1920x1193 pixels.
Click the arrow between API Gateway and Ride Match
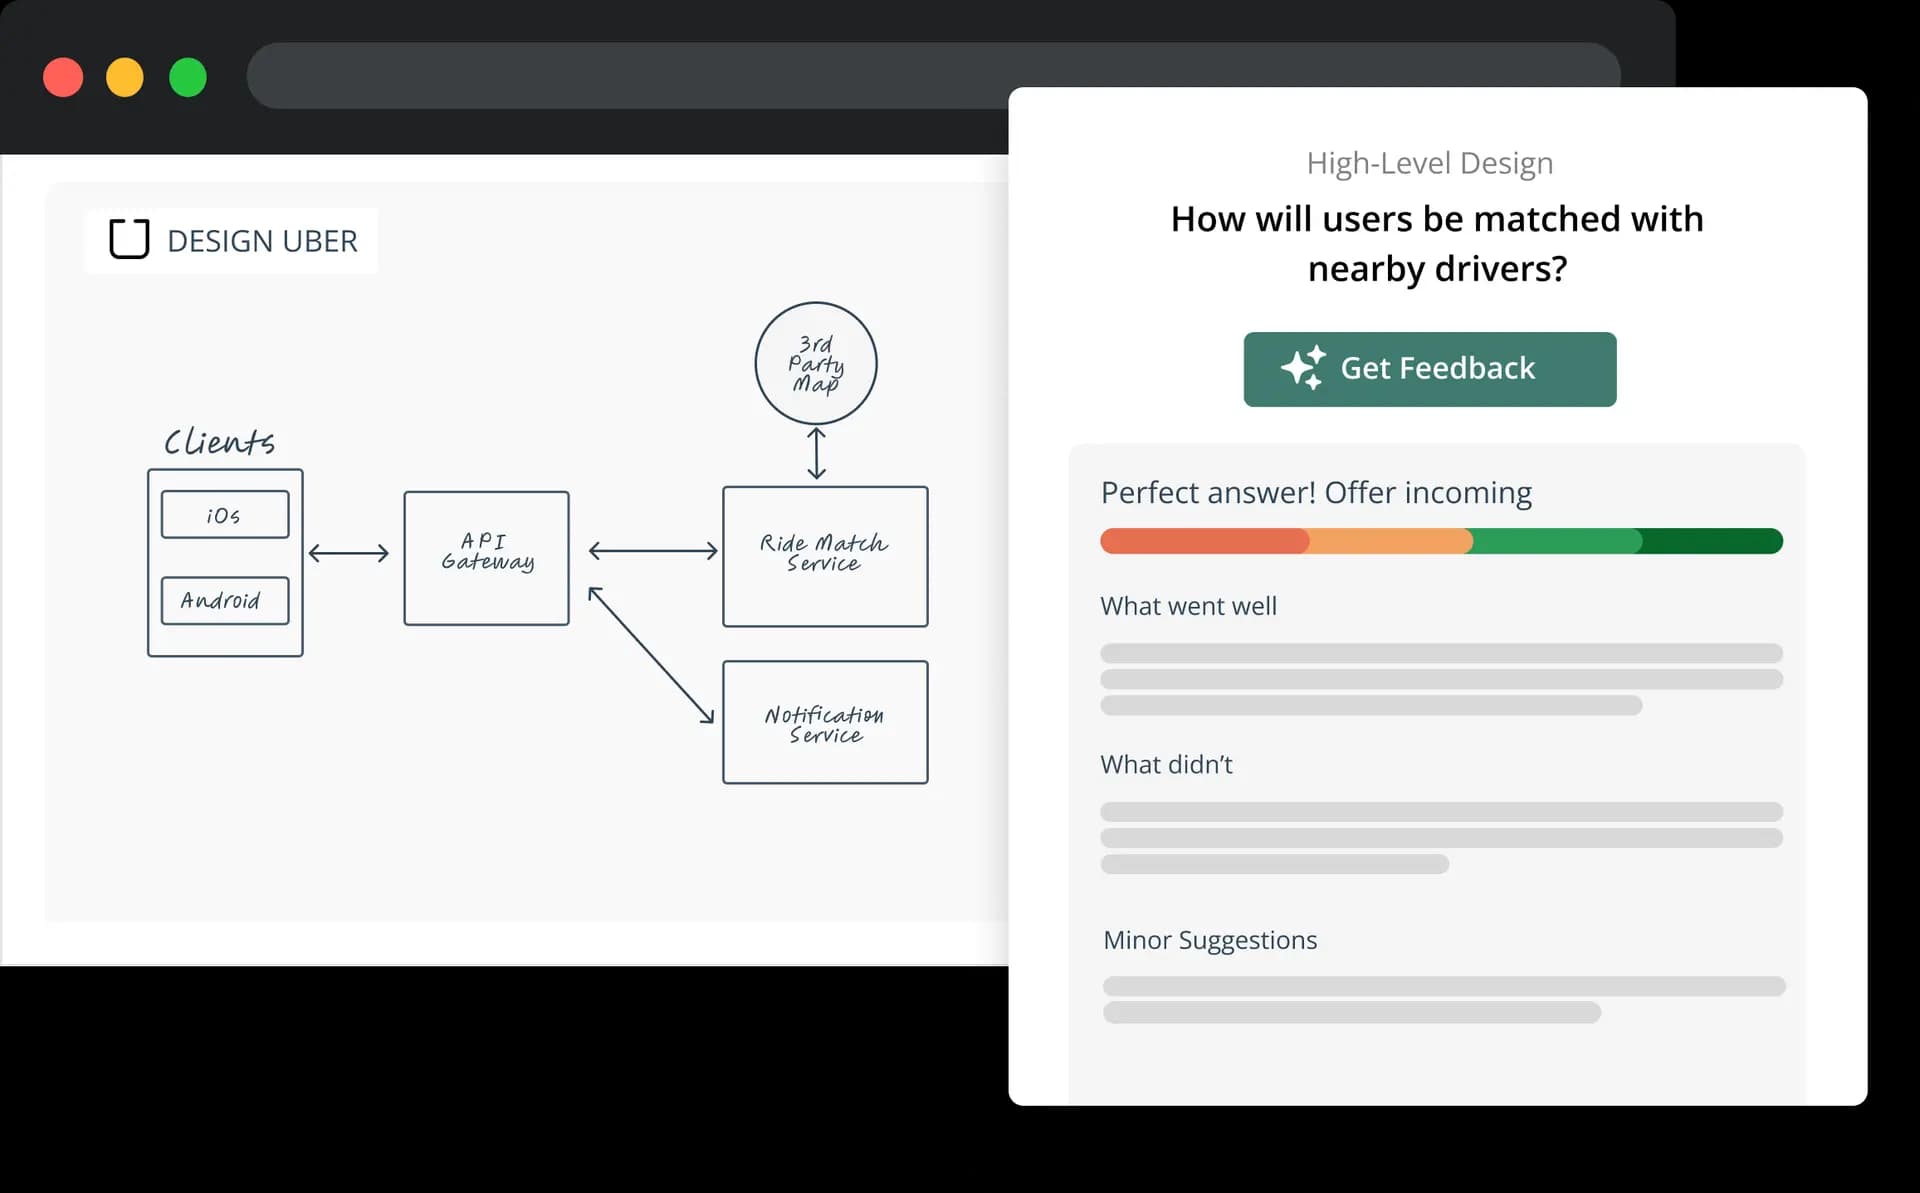point(653,550)
